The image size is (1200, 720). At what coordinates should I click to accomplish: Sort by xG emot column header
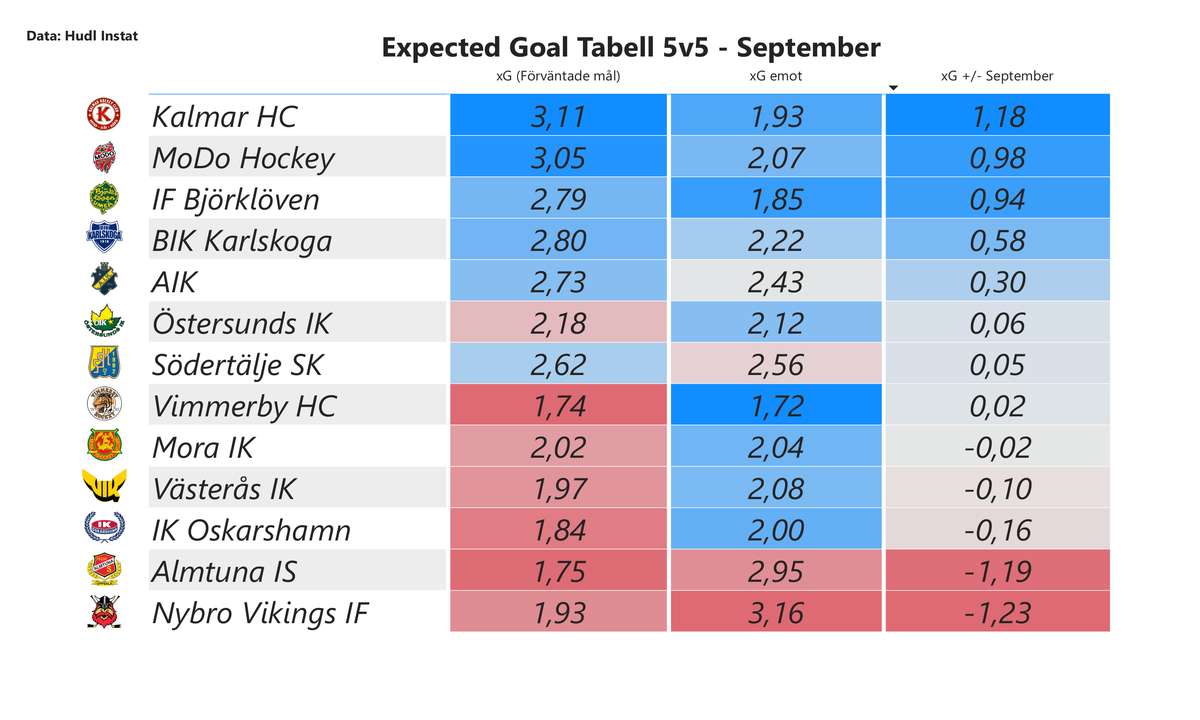pyautogui.click(x=775, y=76)
